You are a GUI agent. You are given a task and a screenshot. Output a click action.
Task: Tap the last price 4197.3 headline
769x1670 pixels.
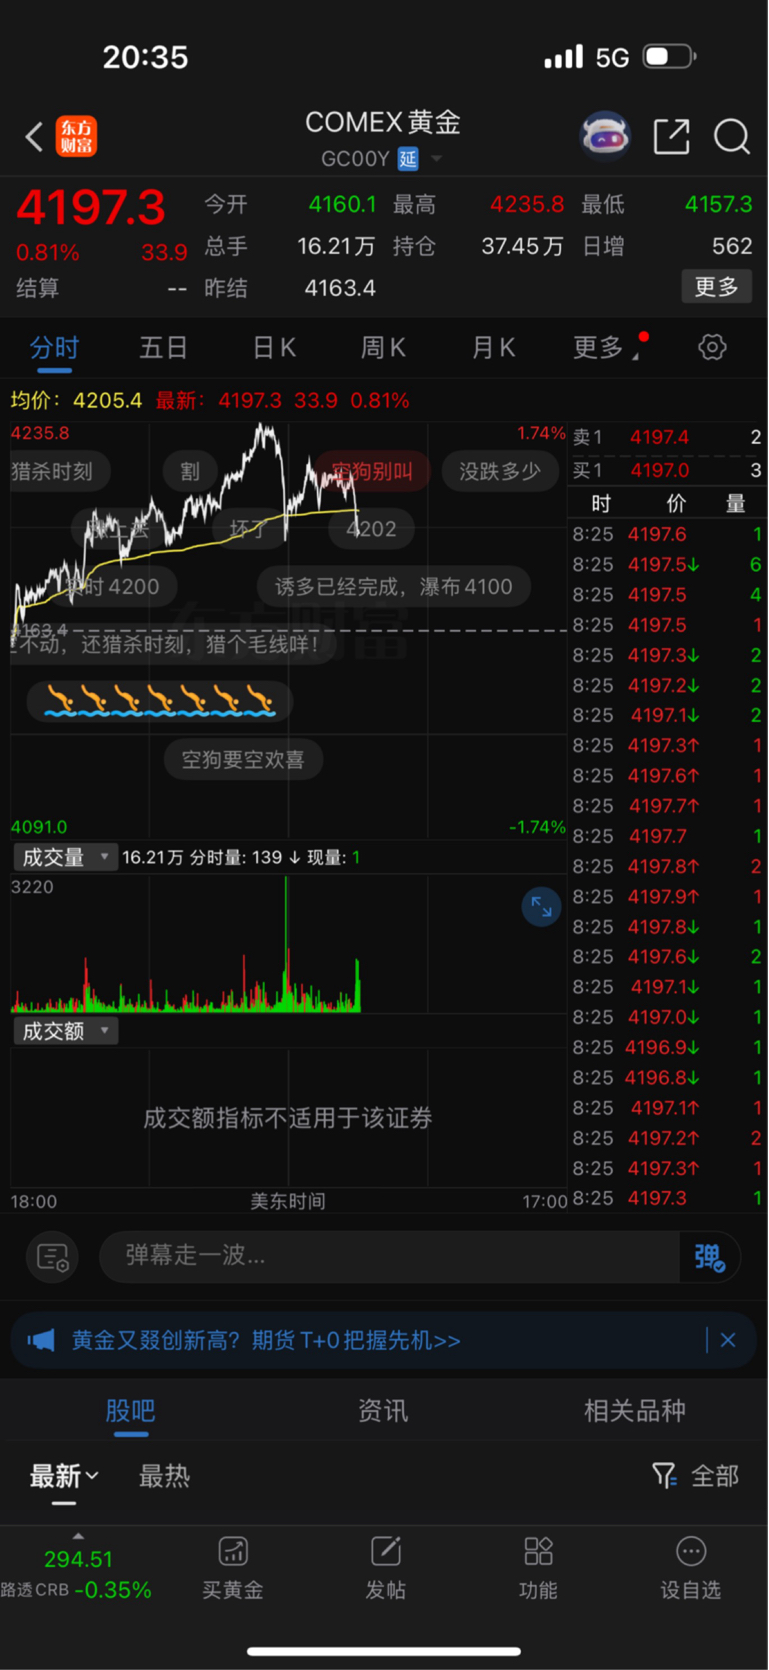point(91,207)
